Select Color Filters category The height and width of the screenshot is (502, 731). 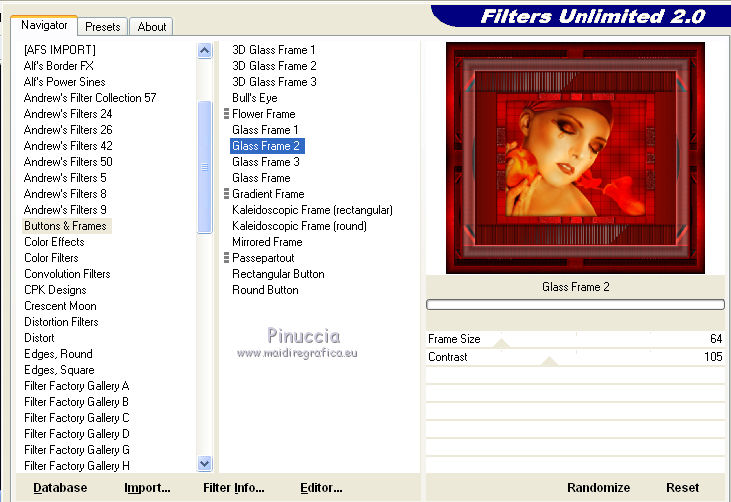click(51, 258)
